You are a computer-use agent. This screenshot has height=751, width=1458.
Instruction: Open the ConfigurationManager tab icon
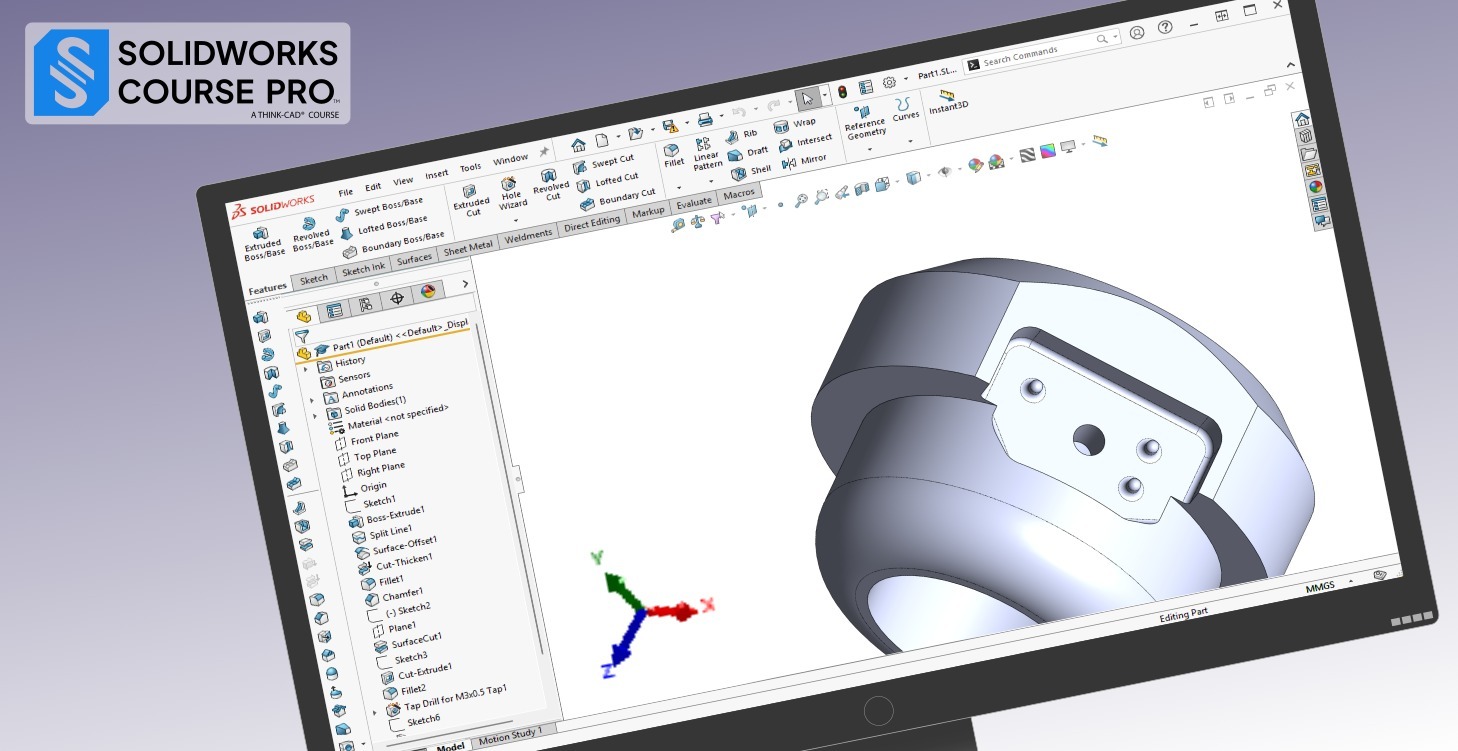(365, 303)
